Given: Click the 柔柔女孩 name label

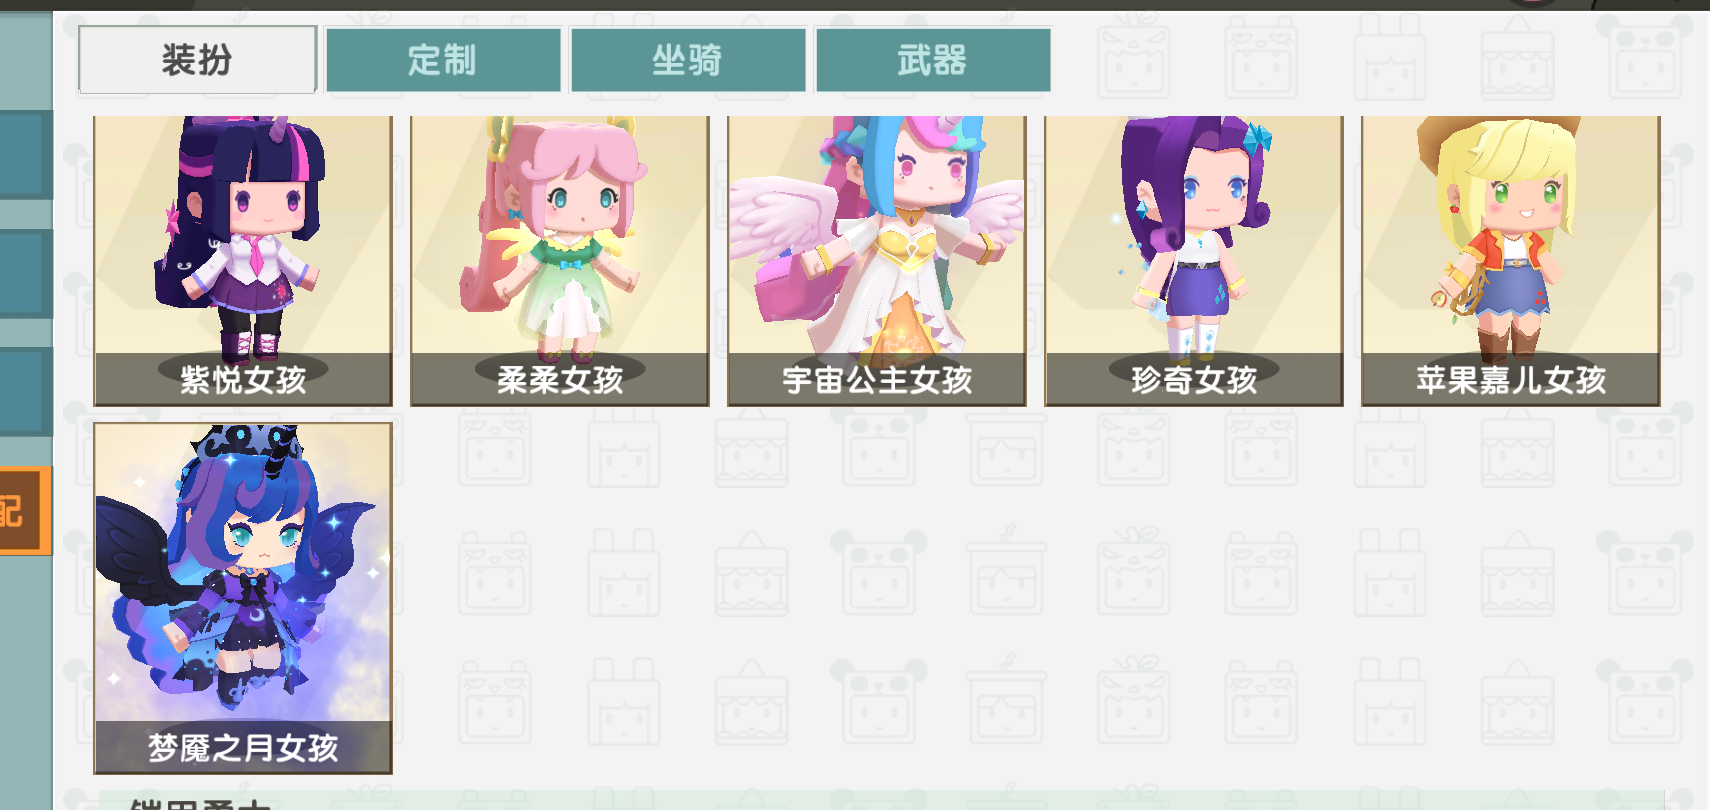Looking at the screenshot, I should click(x=560, y=380).
